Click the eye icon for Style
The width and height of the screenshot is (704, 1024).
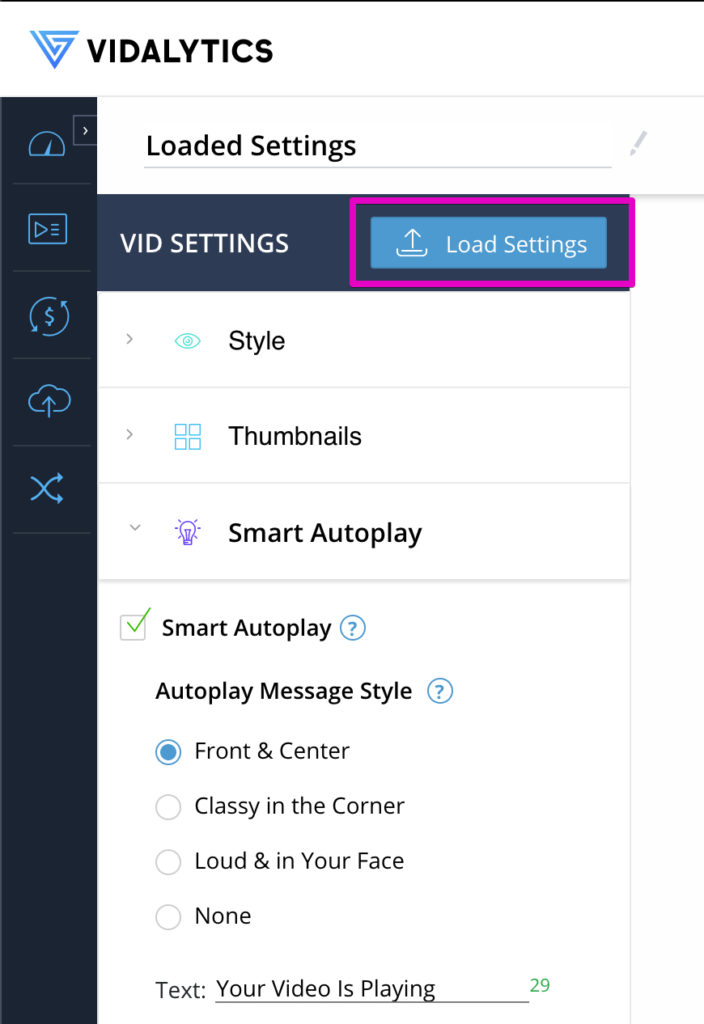click(187, 341)
